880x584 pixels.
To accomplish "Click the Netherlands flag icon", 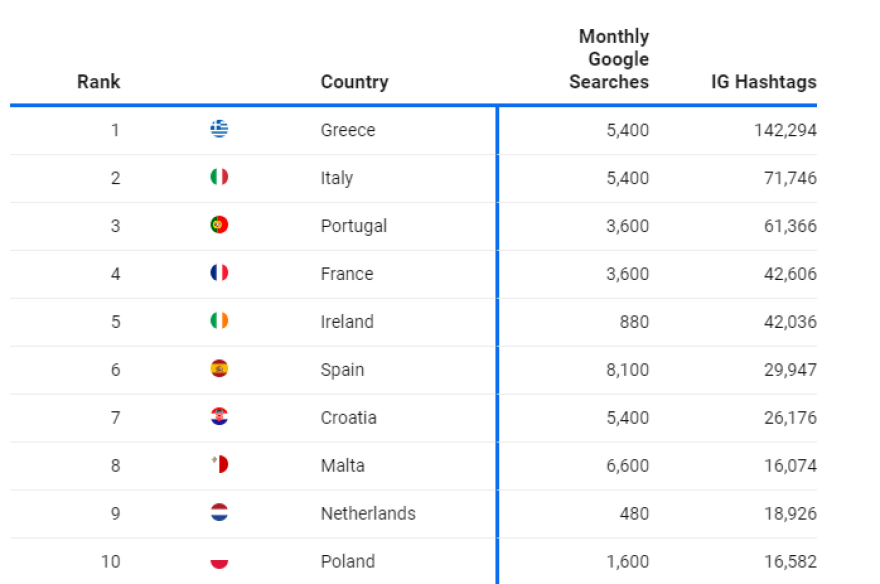I will [x=219, y=513].
